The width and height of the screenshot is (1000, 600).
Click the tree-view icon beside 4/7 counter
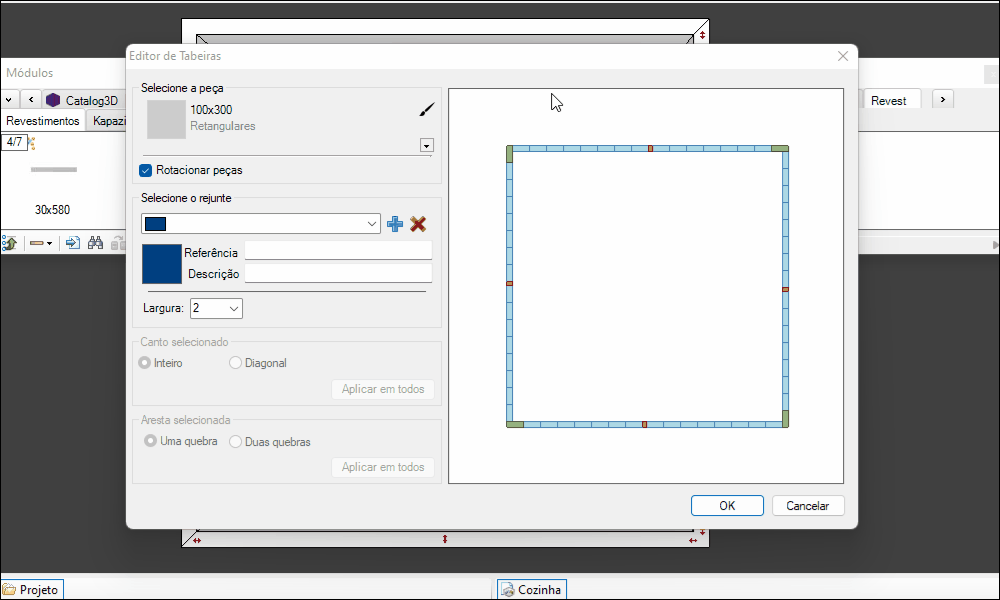coord(31,143)
